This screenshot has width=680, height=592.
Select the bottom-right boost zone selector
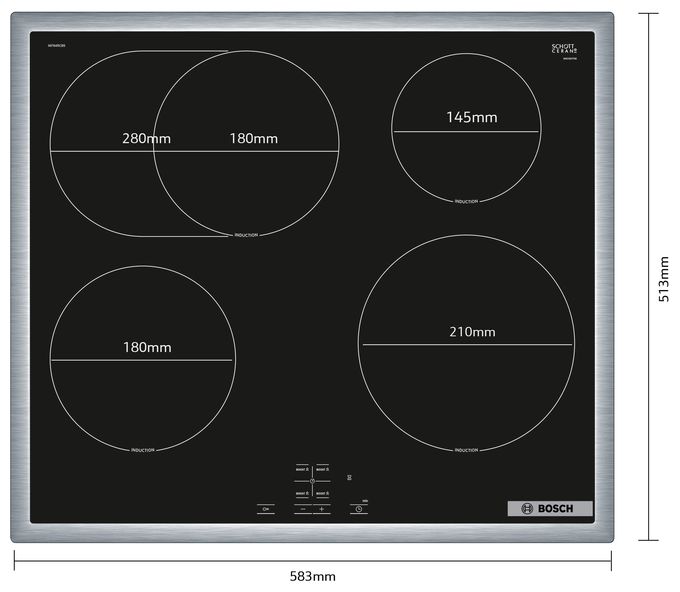coord(322,494)
